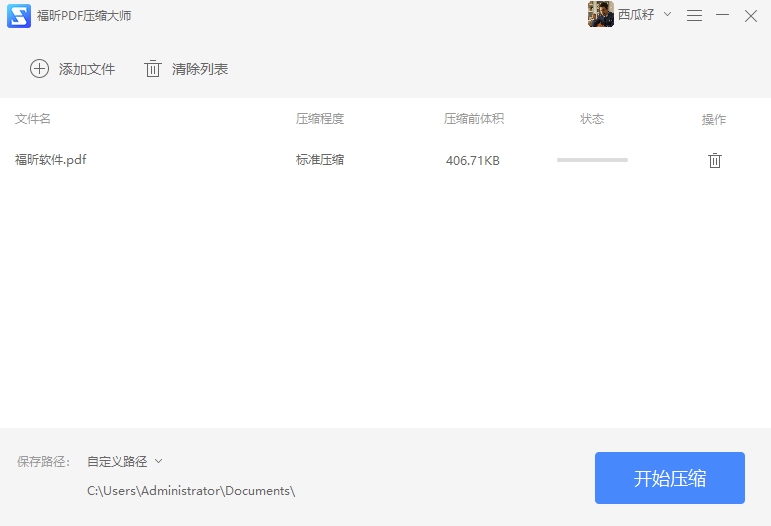This screenshot has height=526, width=771.
Task: Open the user avatar picture
Action: tap(601, 14)
